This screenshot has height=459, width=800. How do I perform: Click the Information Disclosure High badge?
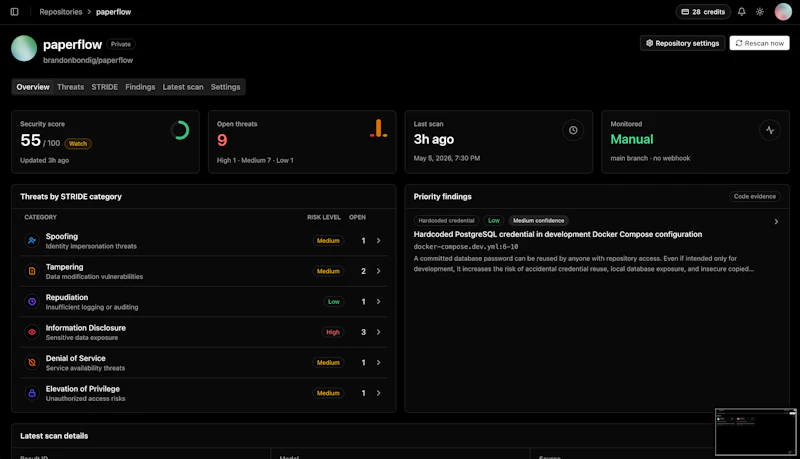[x=333, y=333]
